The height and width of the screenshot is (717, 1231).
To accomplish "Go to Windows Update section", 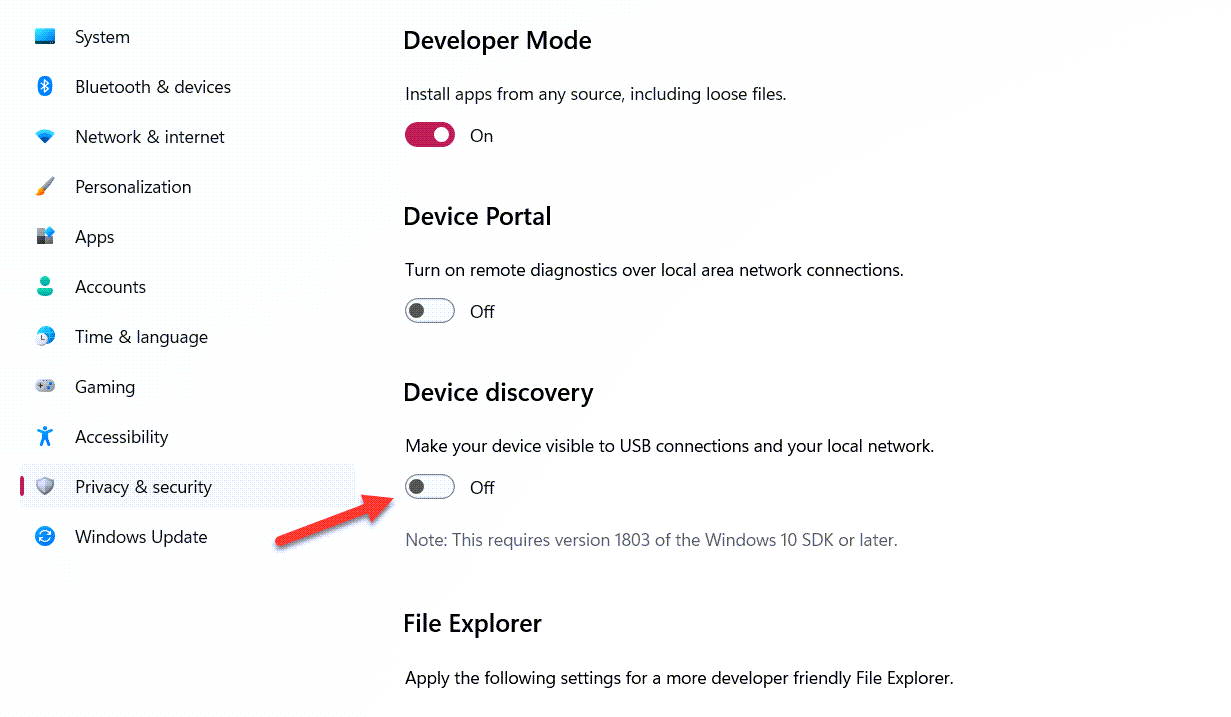I will point(141,537).
